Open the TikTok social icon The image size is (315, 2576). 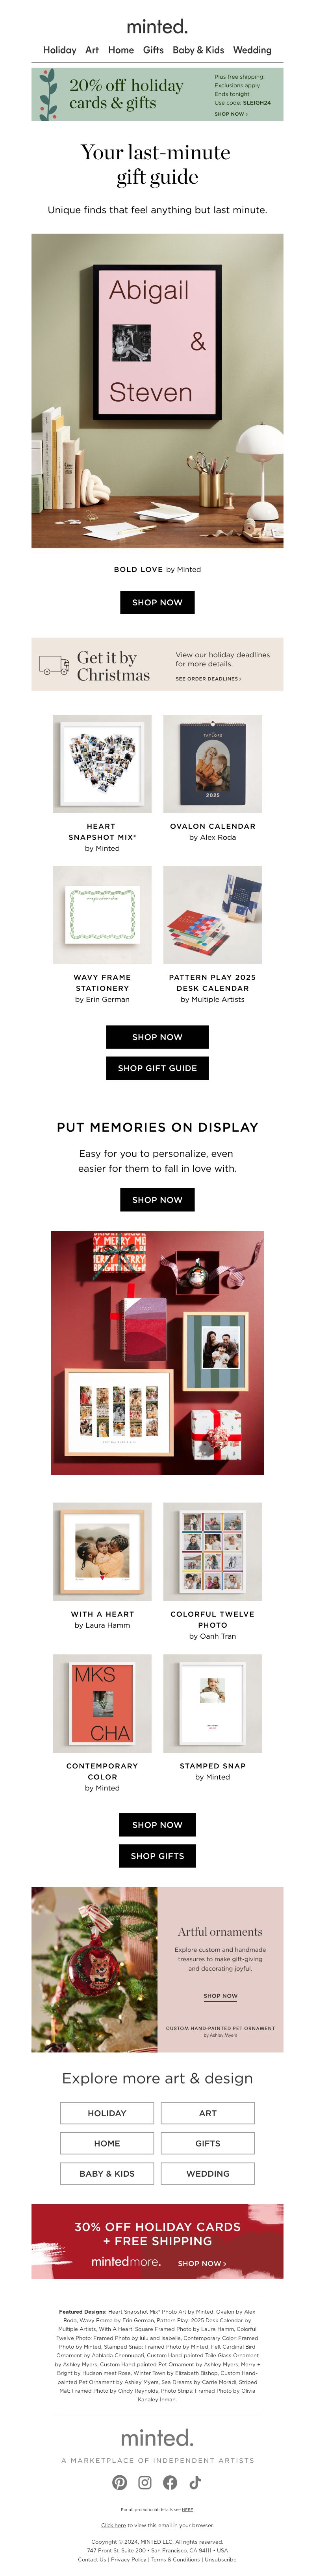point(195,2482)
